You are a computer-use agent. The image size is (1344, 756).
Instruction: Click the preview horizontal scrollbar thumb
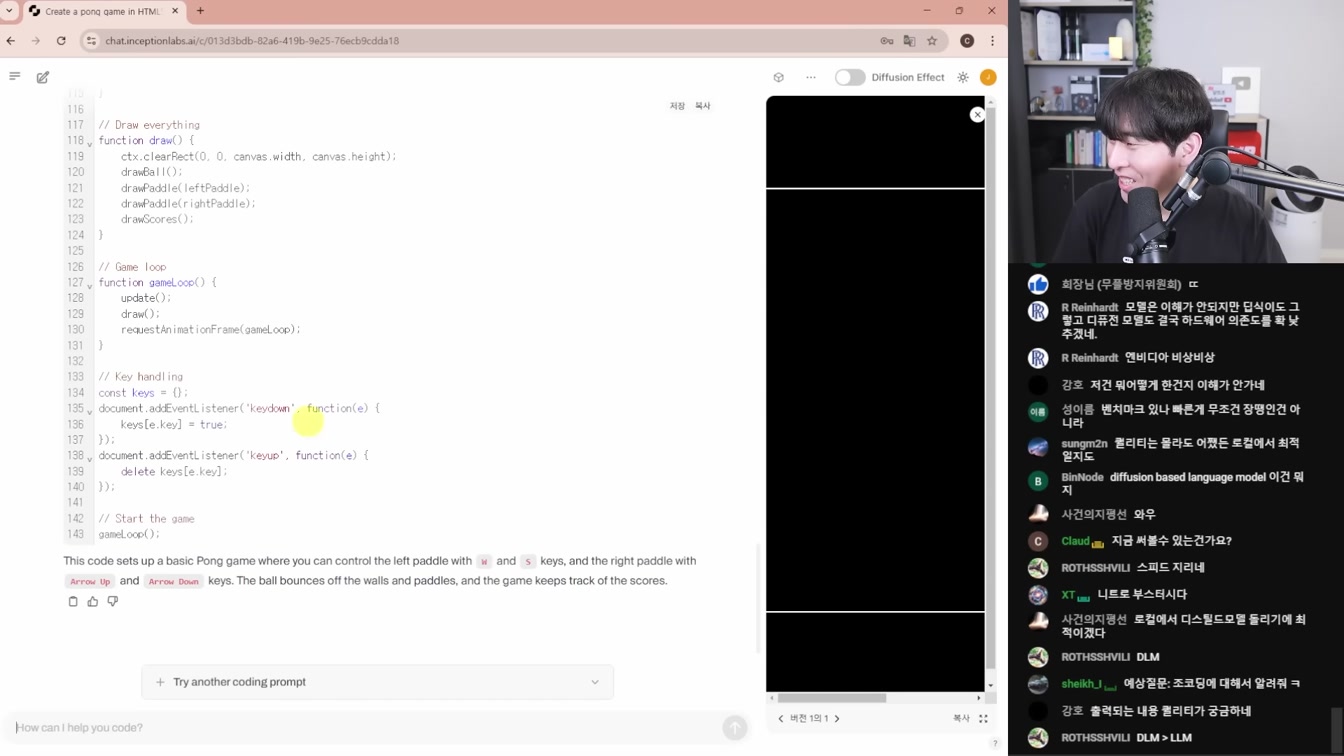point(832,698)
